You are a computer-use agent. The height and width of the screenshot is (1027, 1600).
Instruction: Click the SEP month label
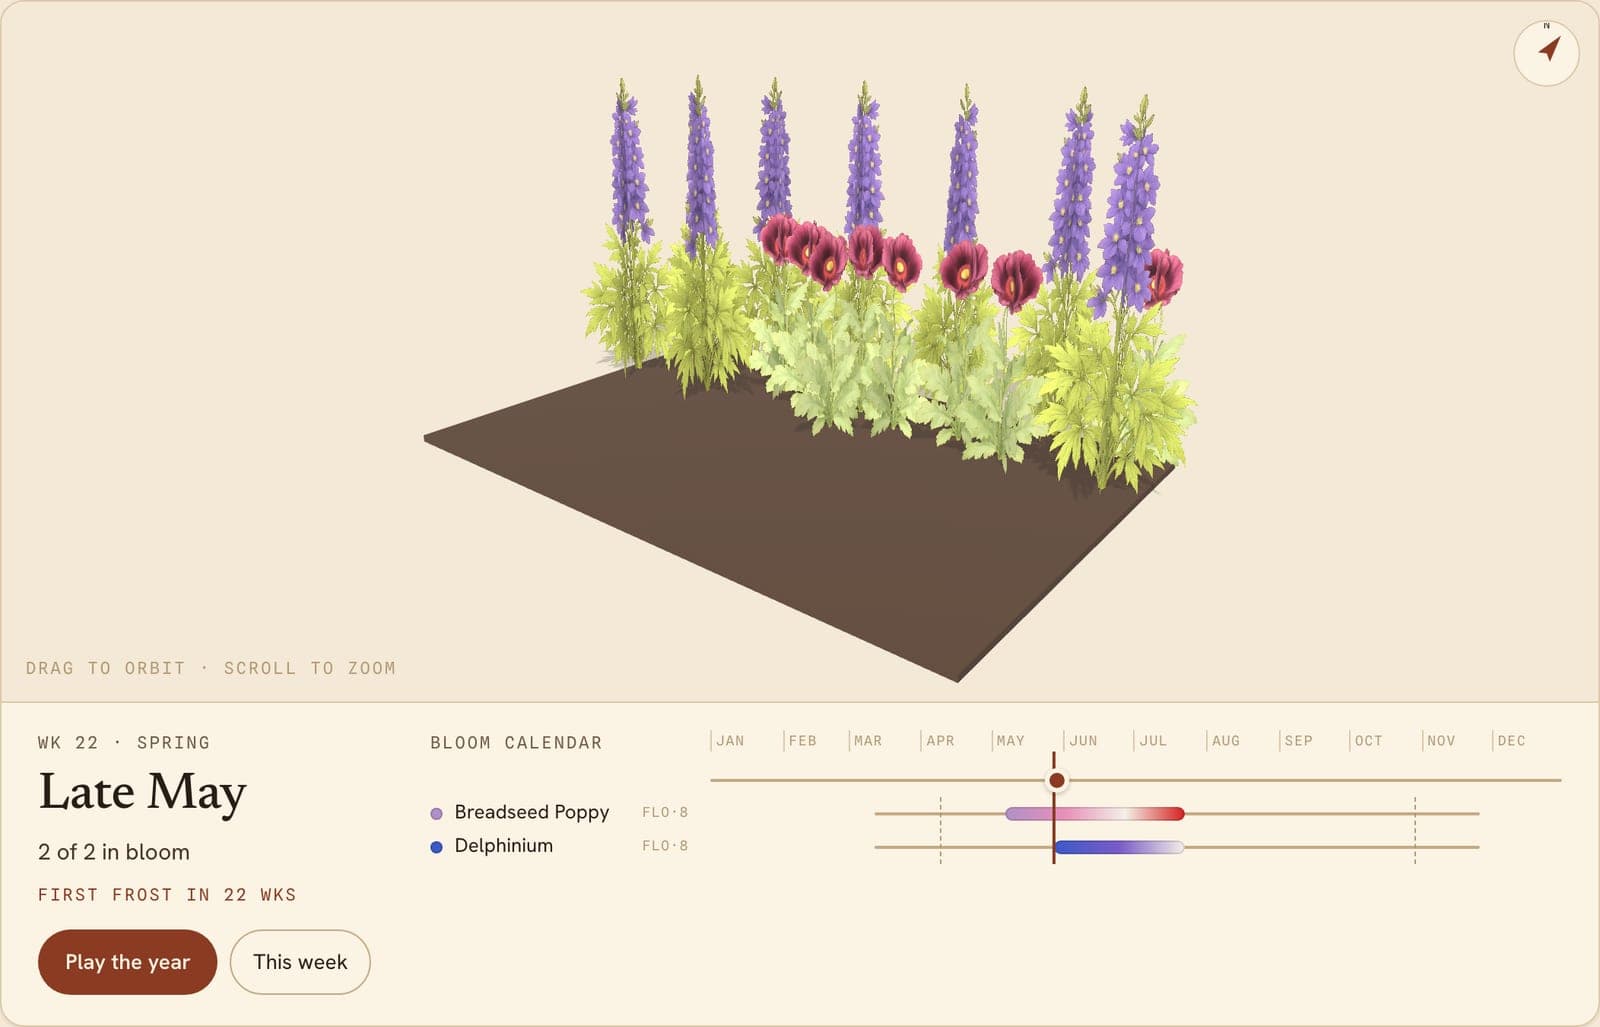[1298, 741]
